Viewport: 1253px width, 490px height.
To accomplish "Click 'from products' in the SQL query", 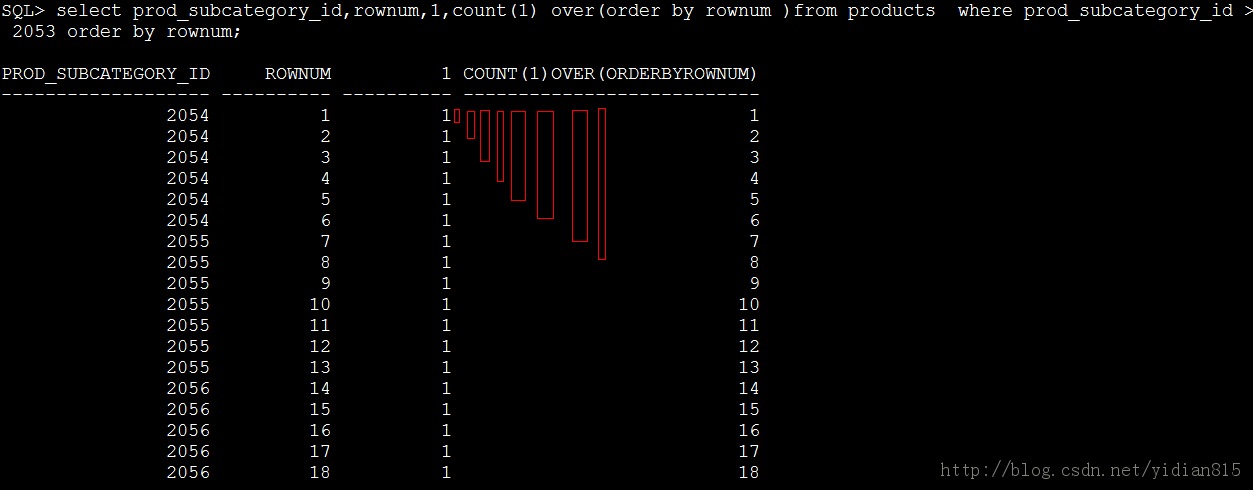I will point(865,11).
